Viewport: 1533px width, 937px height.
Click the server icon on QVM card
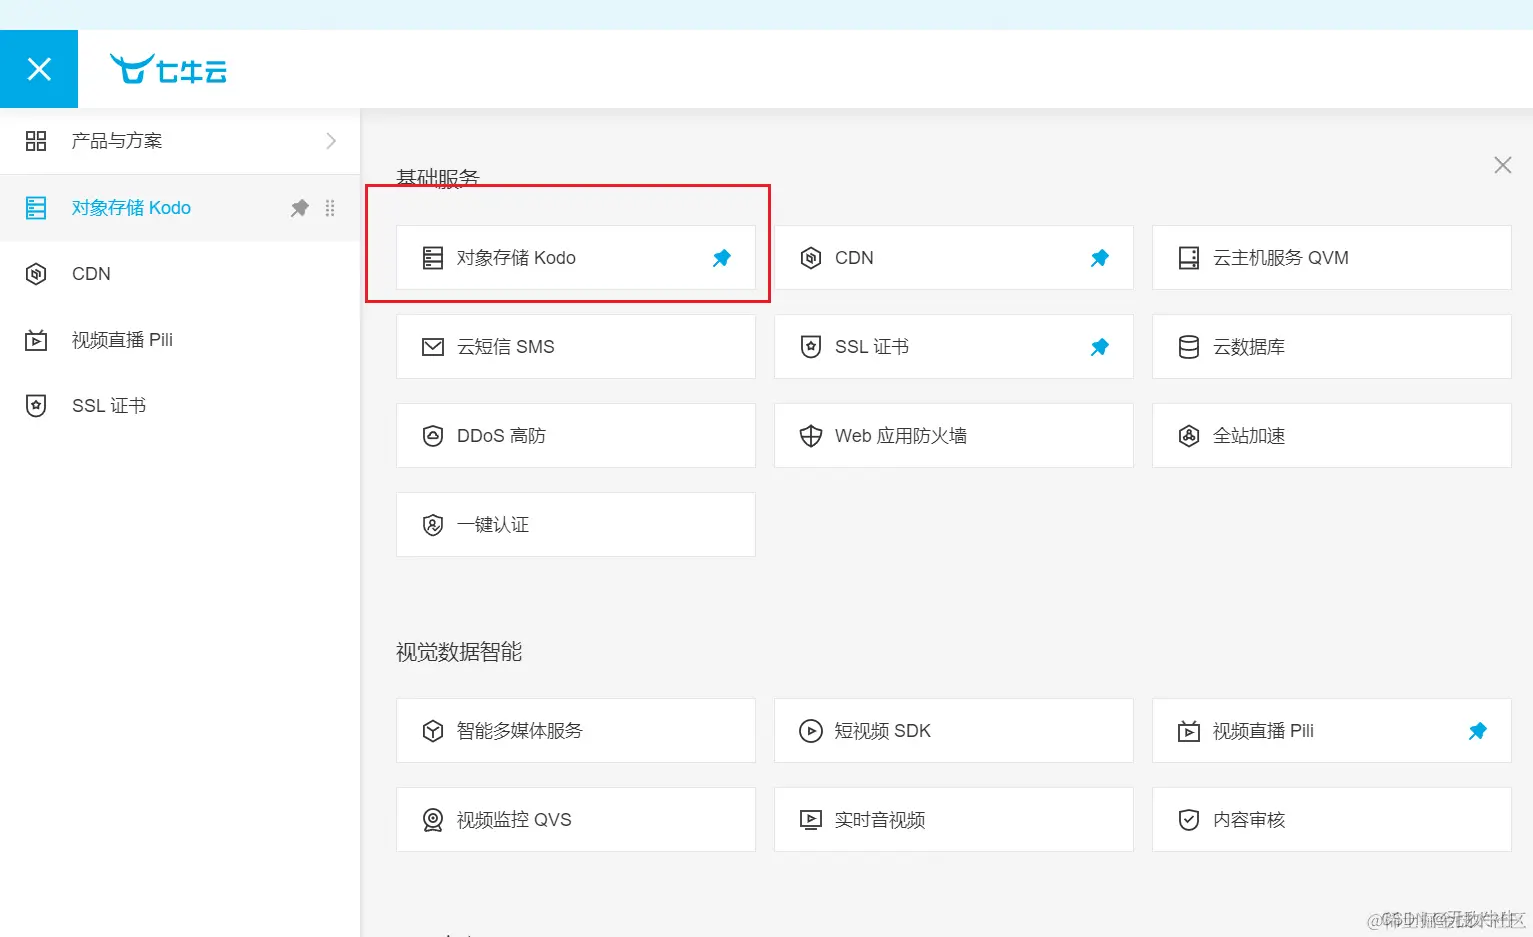coord(1189,258)
